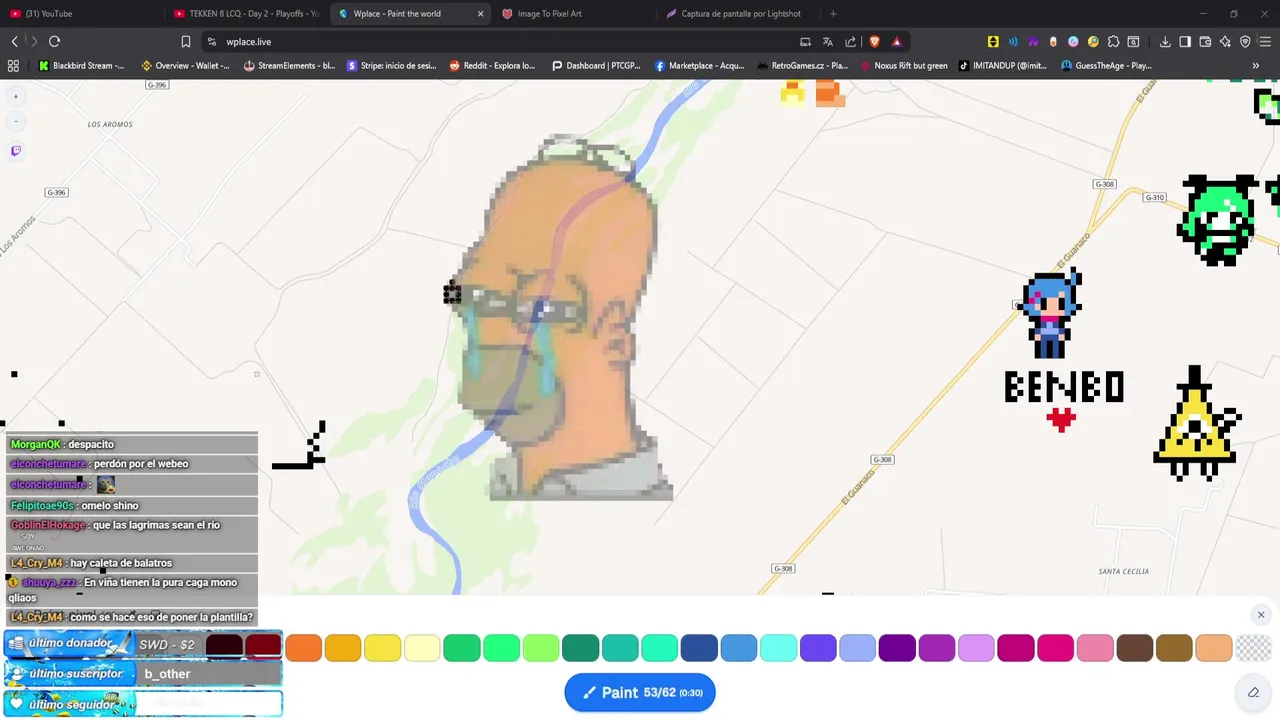Pick the lavender light purple swatch
Viewport: 1280px width, 720px height.
tap(976, 647)
